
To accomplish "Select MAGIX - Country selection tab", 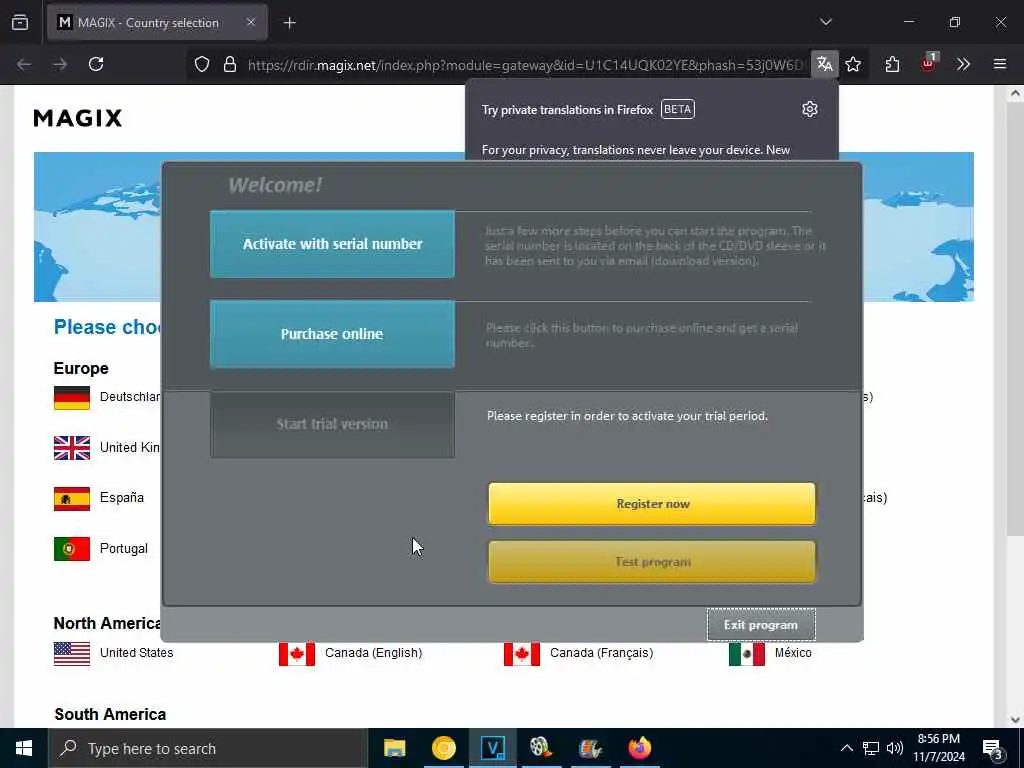I will [x=157, y=23].
